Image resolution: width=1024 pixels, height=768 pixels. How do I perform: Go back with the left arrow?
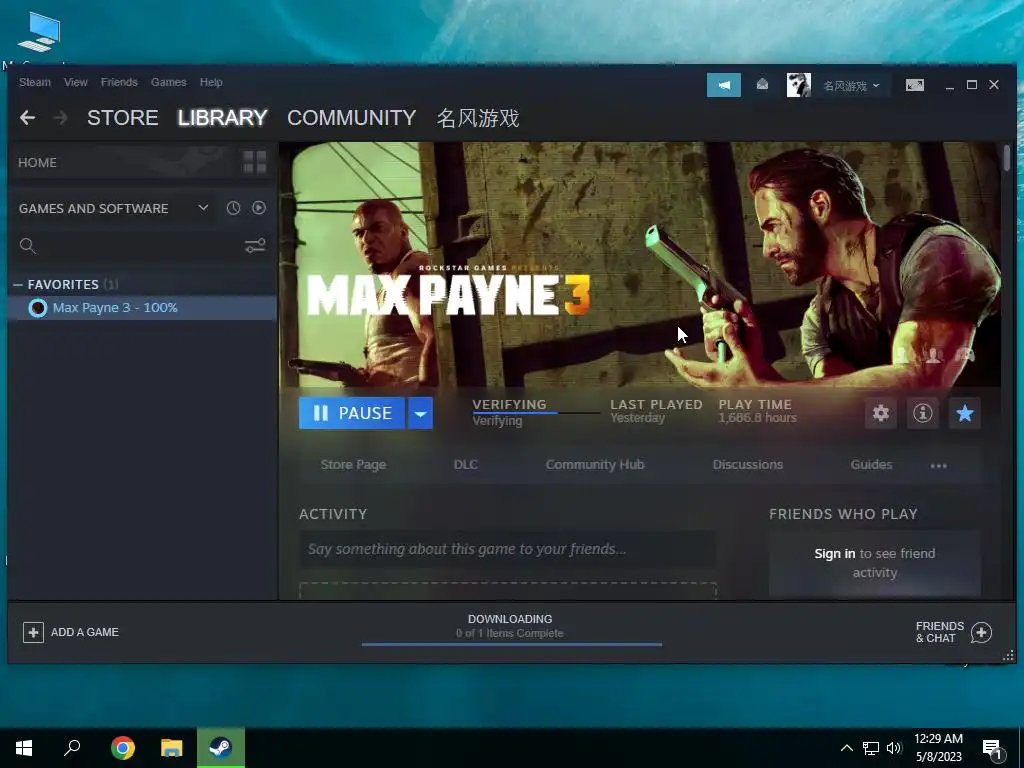point(27,118)
